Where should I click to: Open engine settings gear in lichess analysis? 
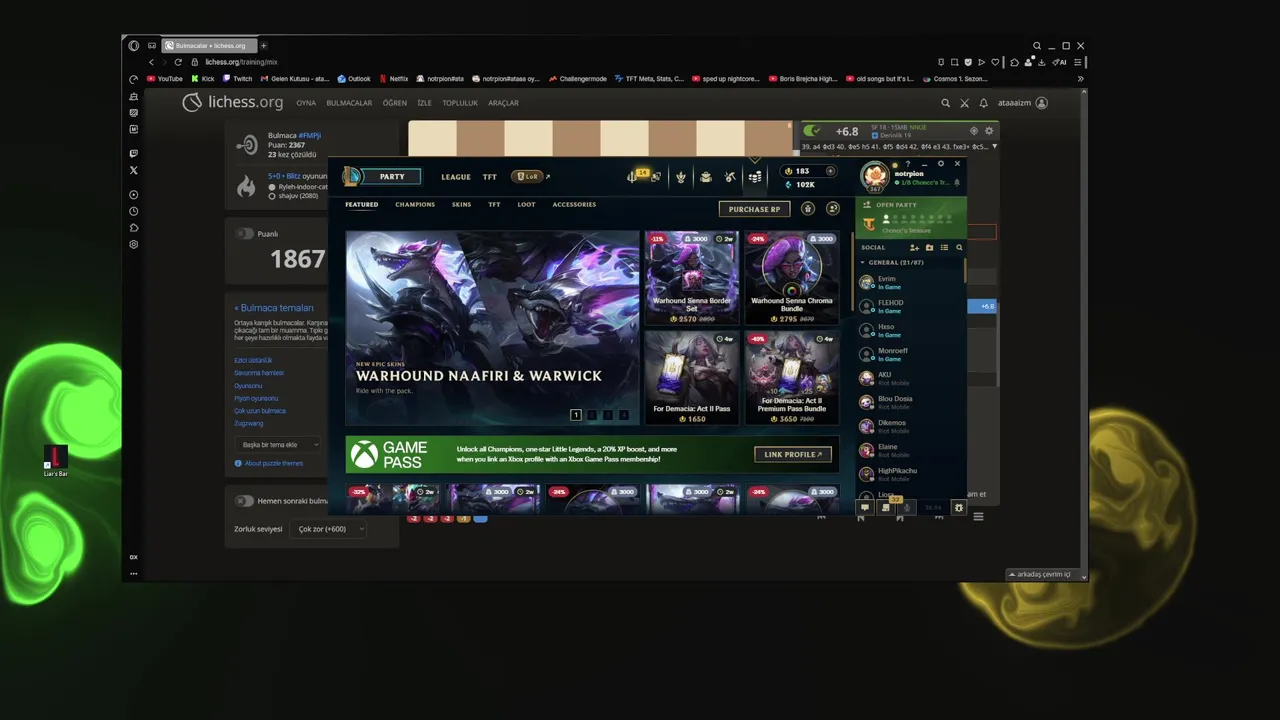click(x=989, y=131)
